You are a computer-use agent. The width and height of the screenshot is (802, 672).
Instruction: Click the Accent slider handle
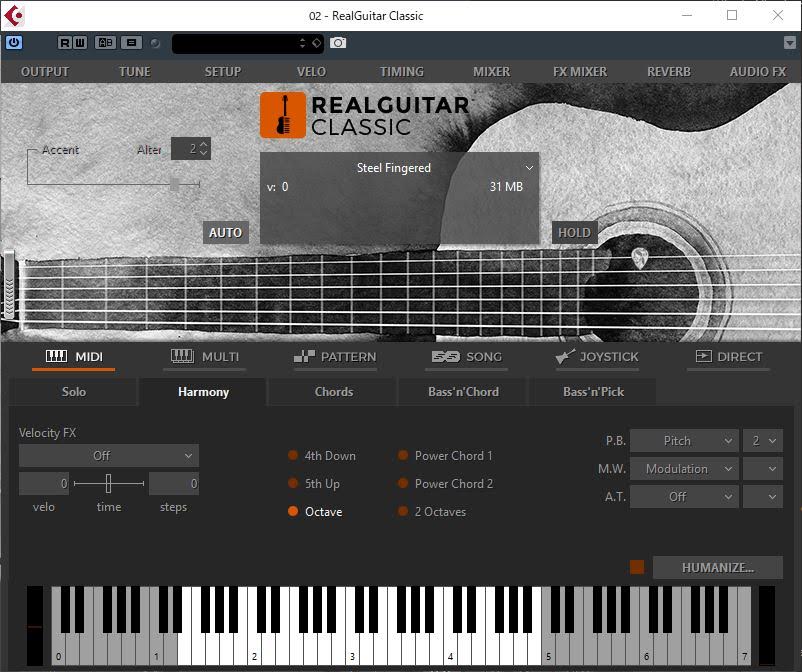[175, 184]
